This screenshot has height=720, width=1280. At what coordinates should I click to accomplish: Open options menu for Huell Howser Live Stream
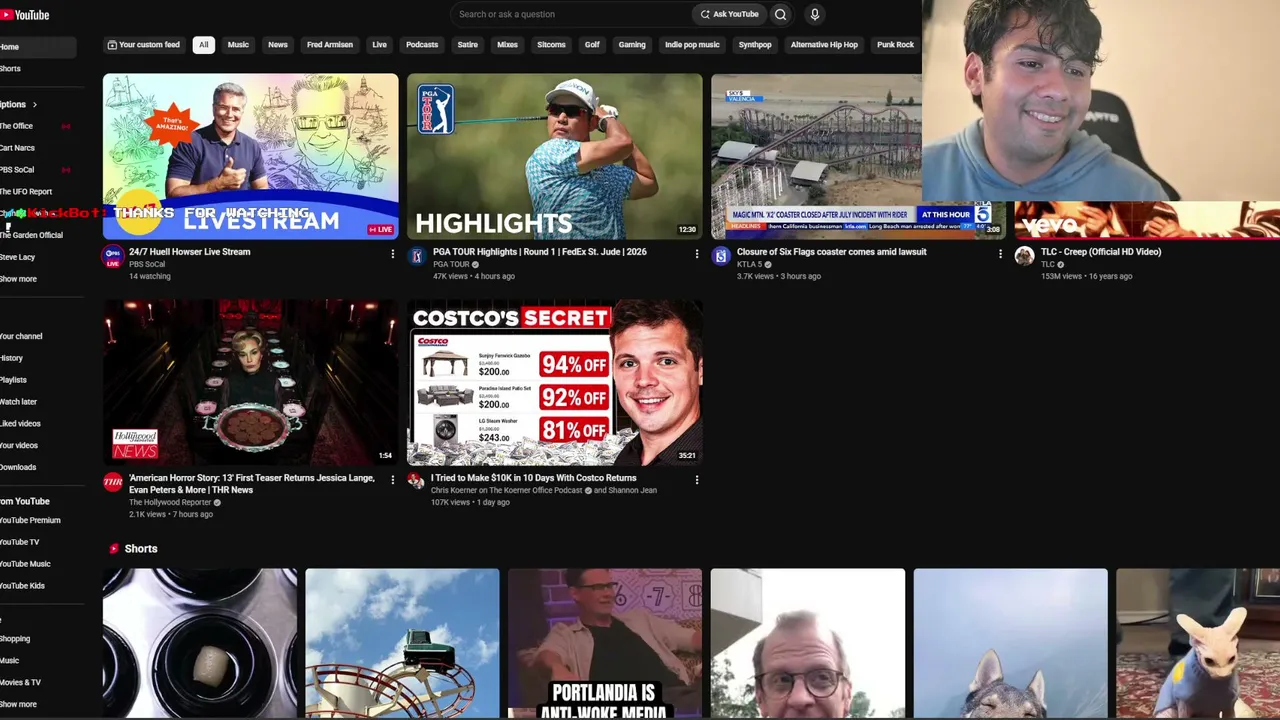point(392,254)
